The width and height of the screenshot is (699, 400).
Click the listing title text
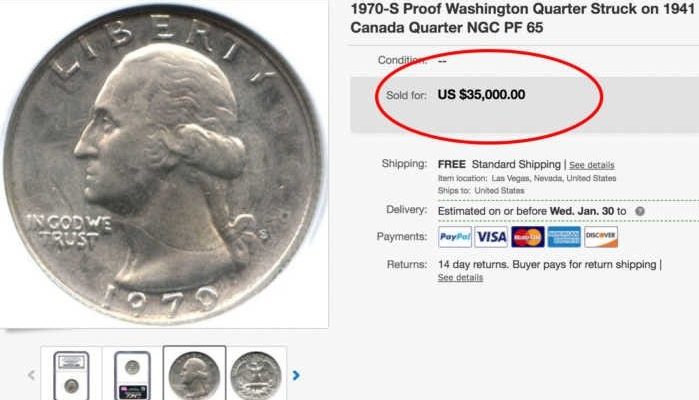pyautogui.click(x=522, y=18)
